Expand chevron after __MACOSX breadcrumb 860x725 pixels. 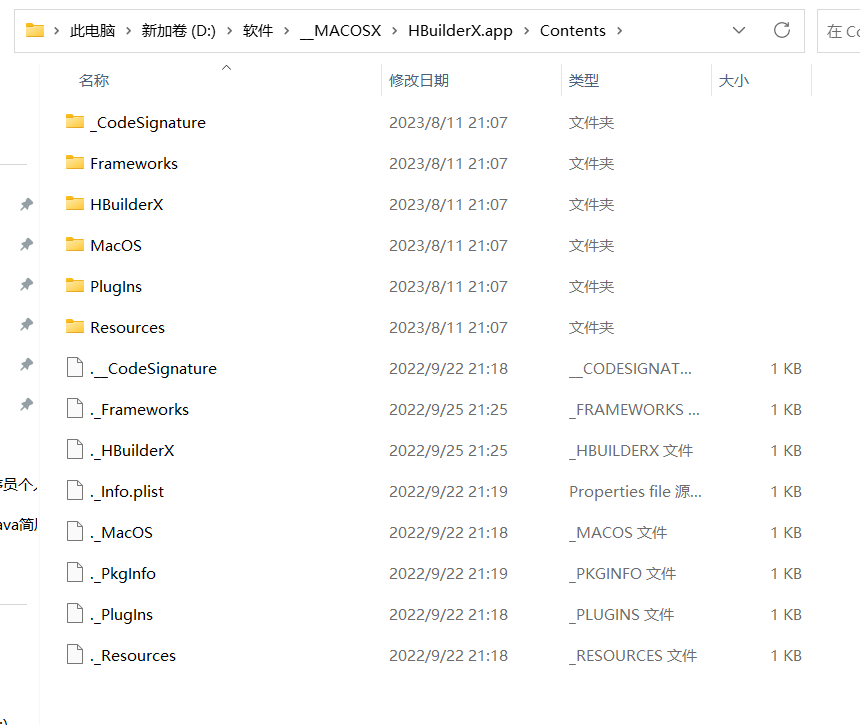(394, 31)
